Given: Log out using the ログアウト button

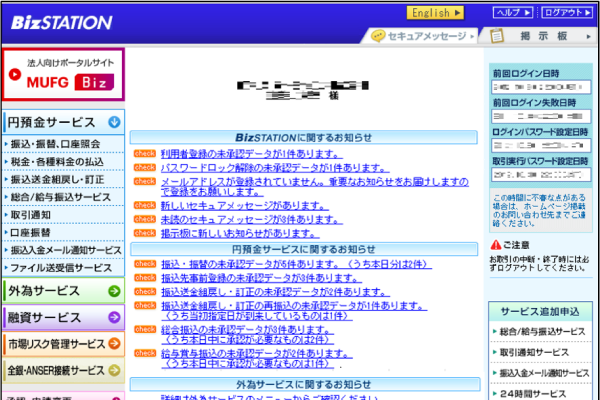Looking at the screenshot, I should coord(565,13).
